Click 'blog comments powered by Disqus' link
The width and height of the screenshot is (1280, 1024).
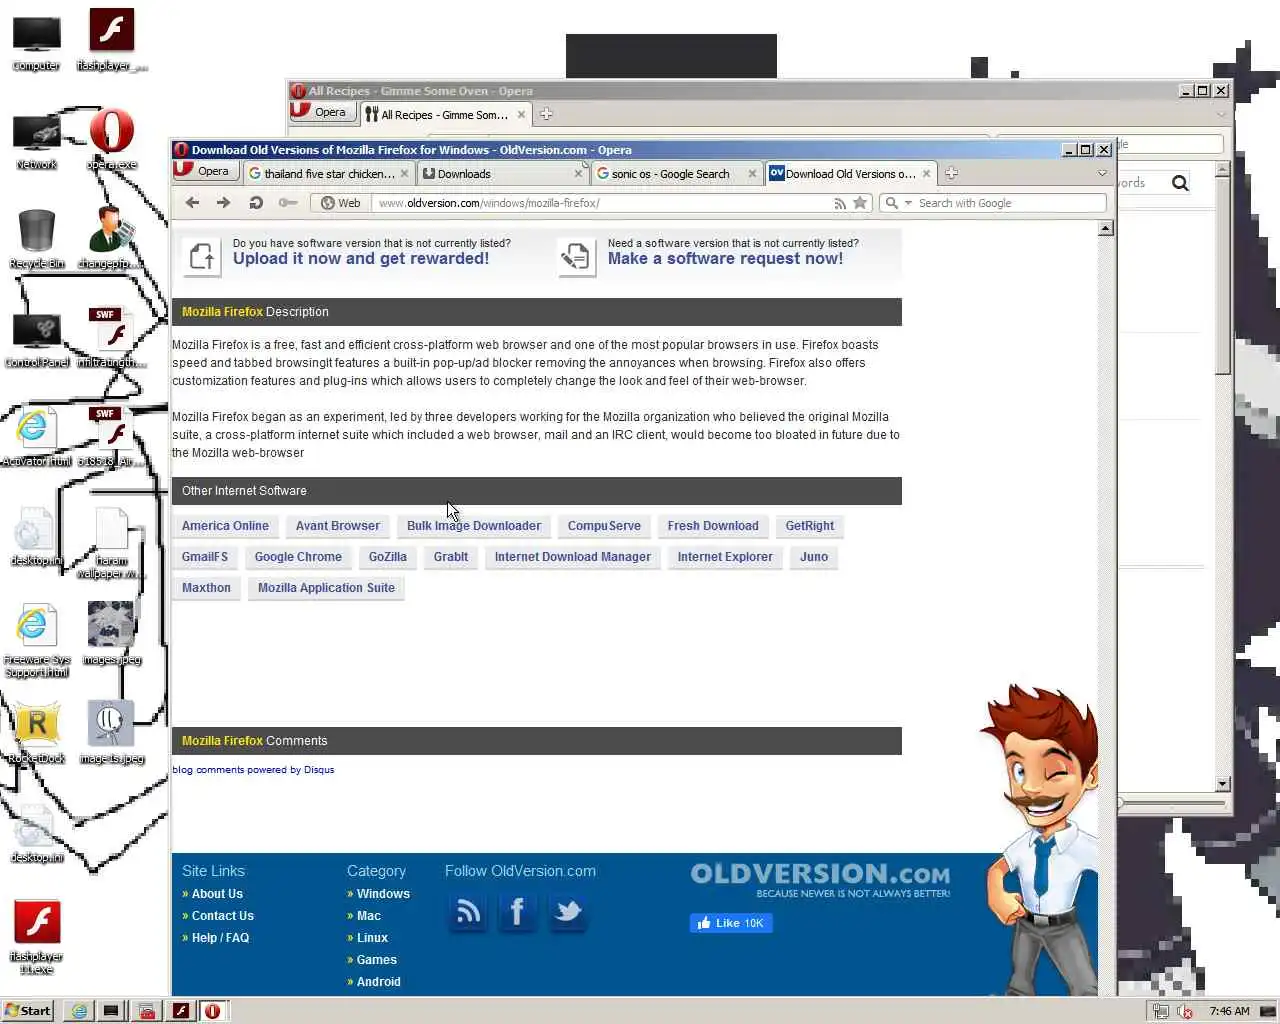click(253, 770)
